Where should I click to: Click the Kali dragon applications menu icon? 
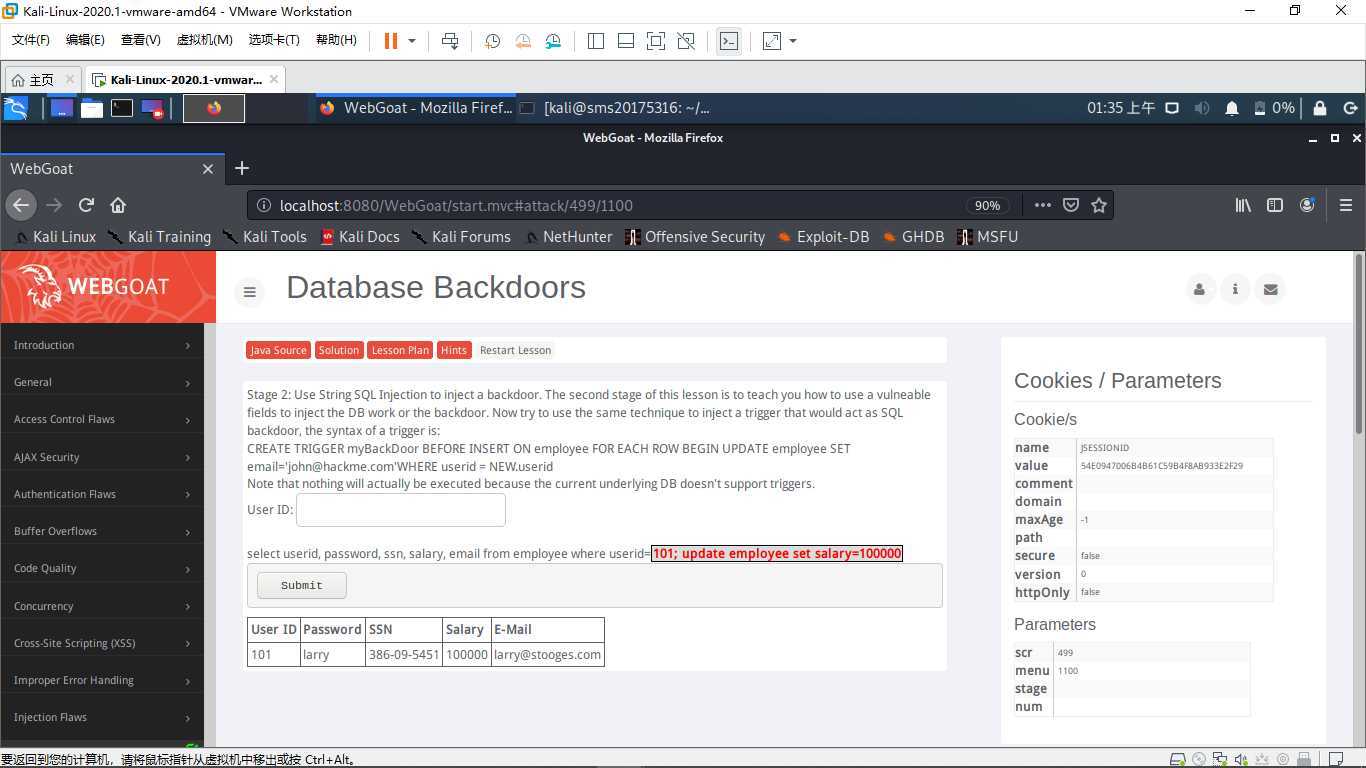click(15, 108)
